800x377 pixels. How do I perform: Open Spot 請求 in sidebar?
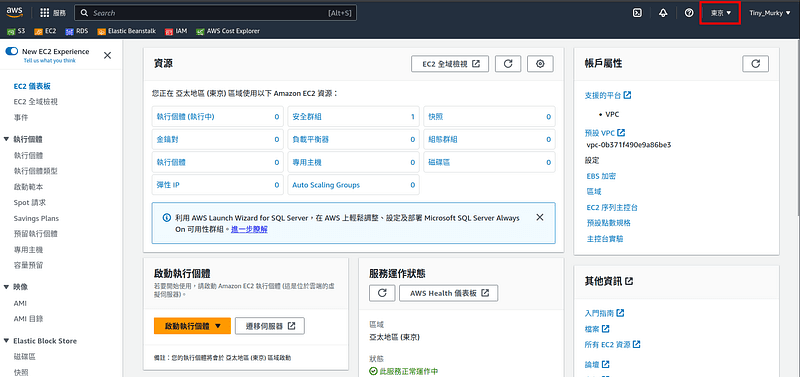30,203
